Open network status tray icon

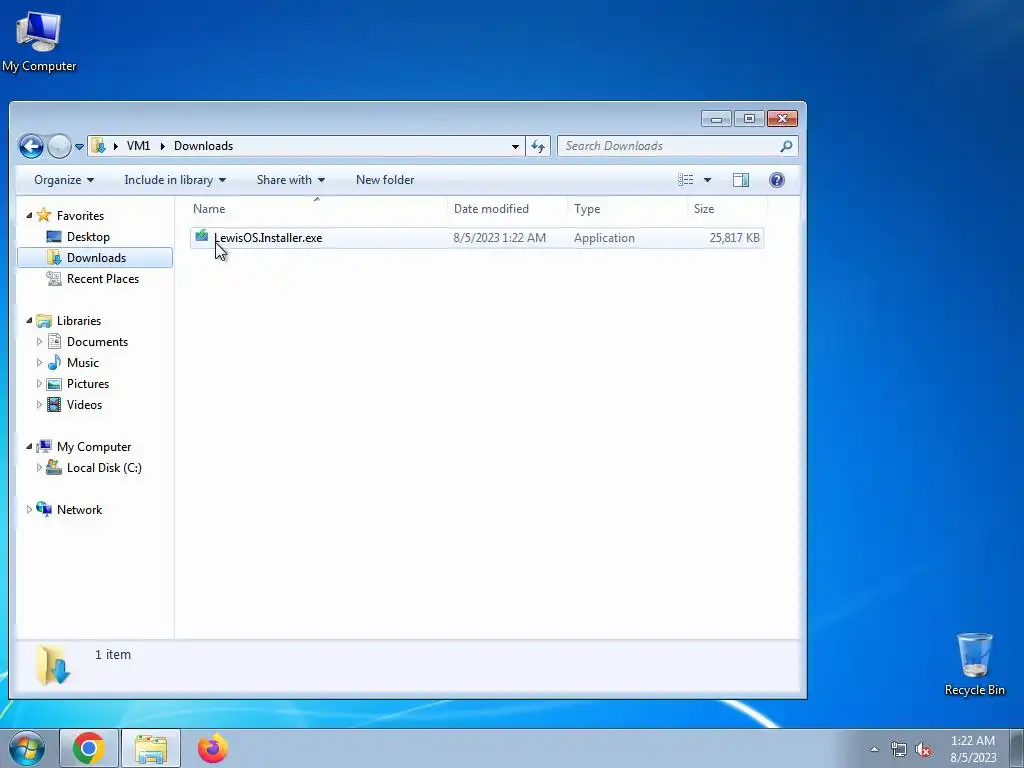[899, 749]
